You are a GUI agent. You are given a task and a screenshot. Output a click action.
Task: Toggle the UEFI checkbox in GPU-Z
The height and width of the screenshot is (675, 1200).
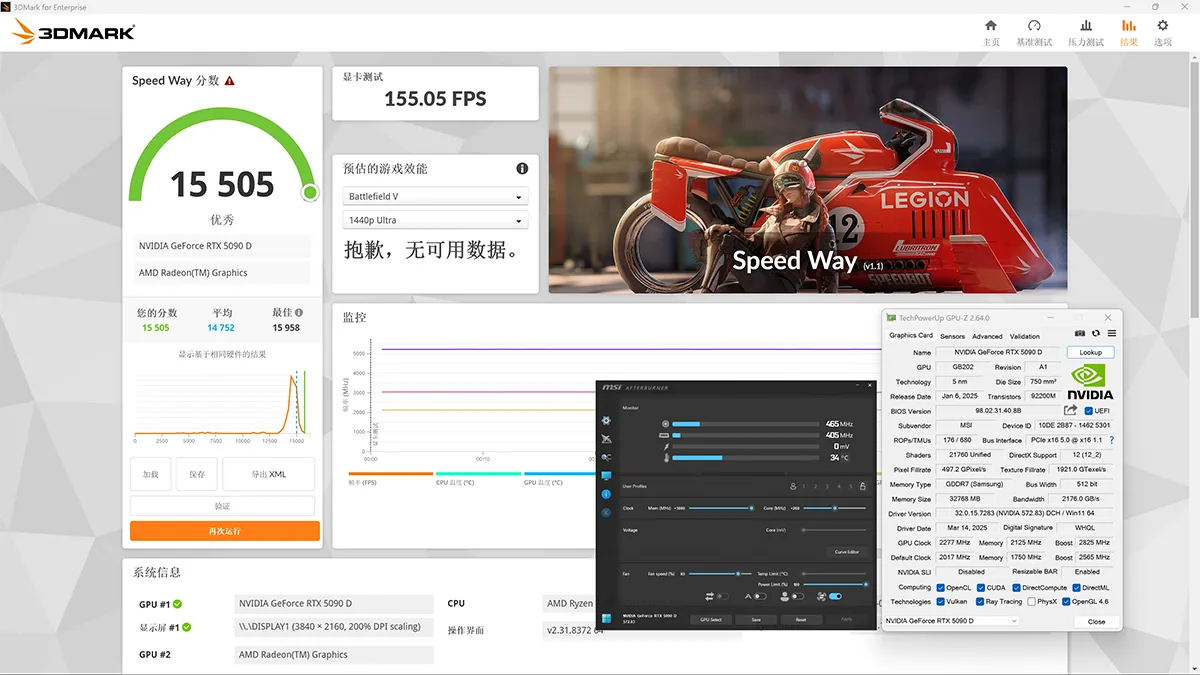tap(1088, 411)
